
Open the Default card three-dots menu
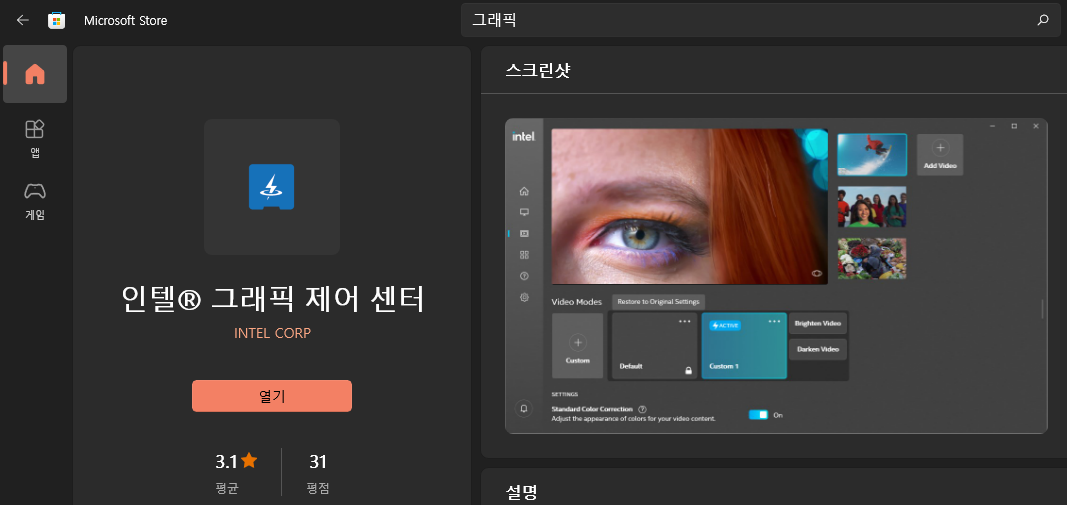coord(685,321)
